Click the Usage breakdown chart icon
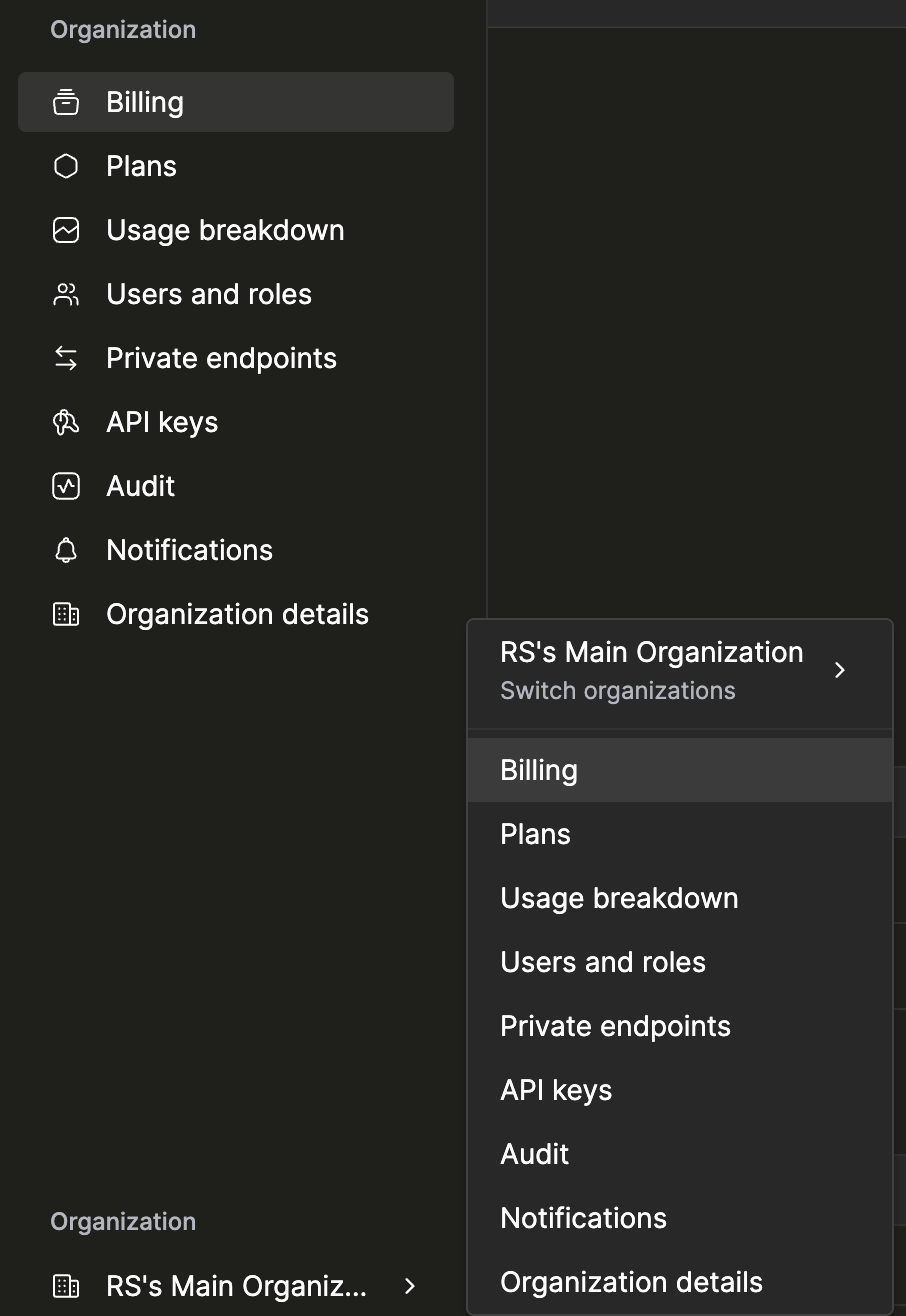This screenshot has height=1316, width=906. (x=65, y=230)
